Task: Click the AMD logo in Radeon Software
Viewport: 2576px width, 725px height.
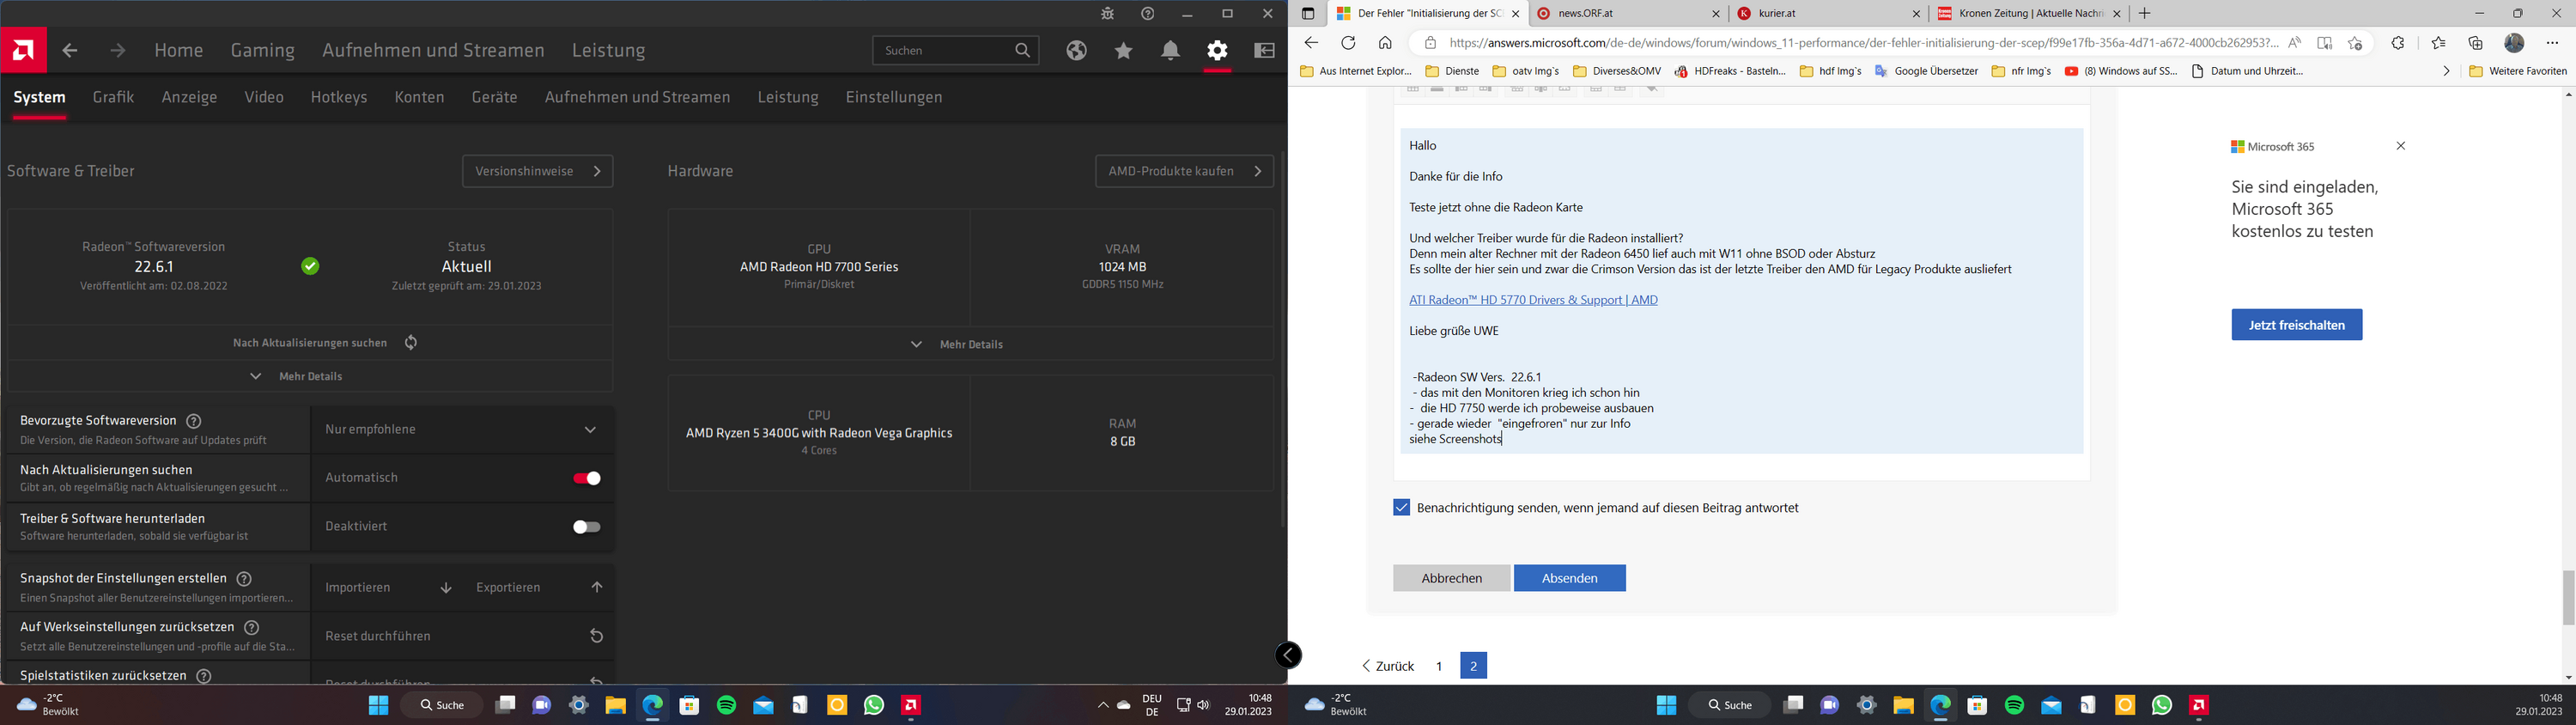Action: 23,50
